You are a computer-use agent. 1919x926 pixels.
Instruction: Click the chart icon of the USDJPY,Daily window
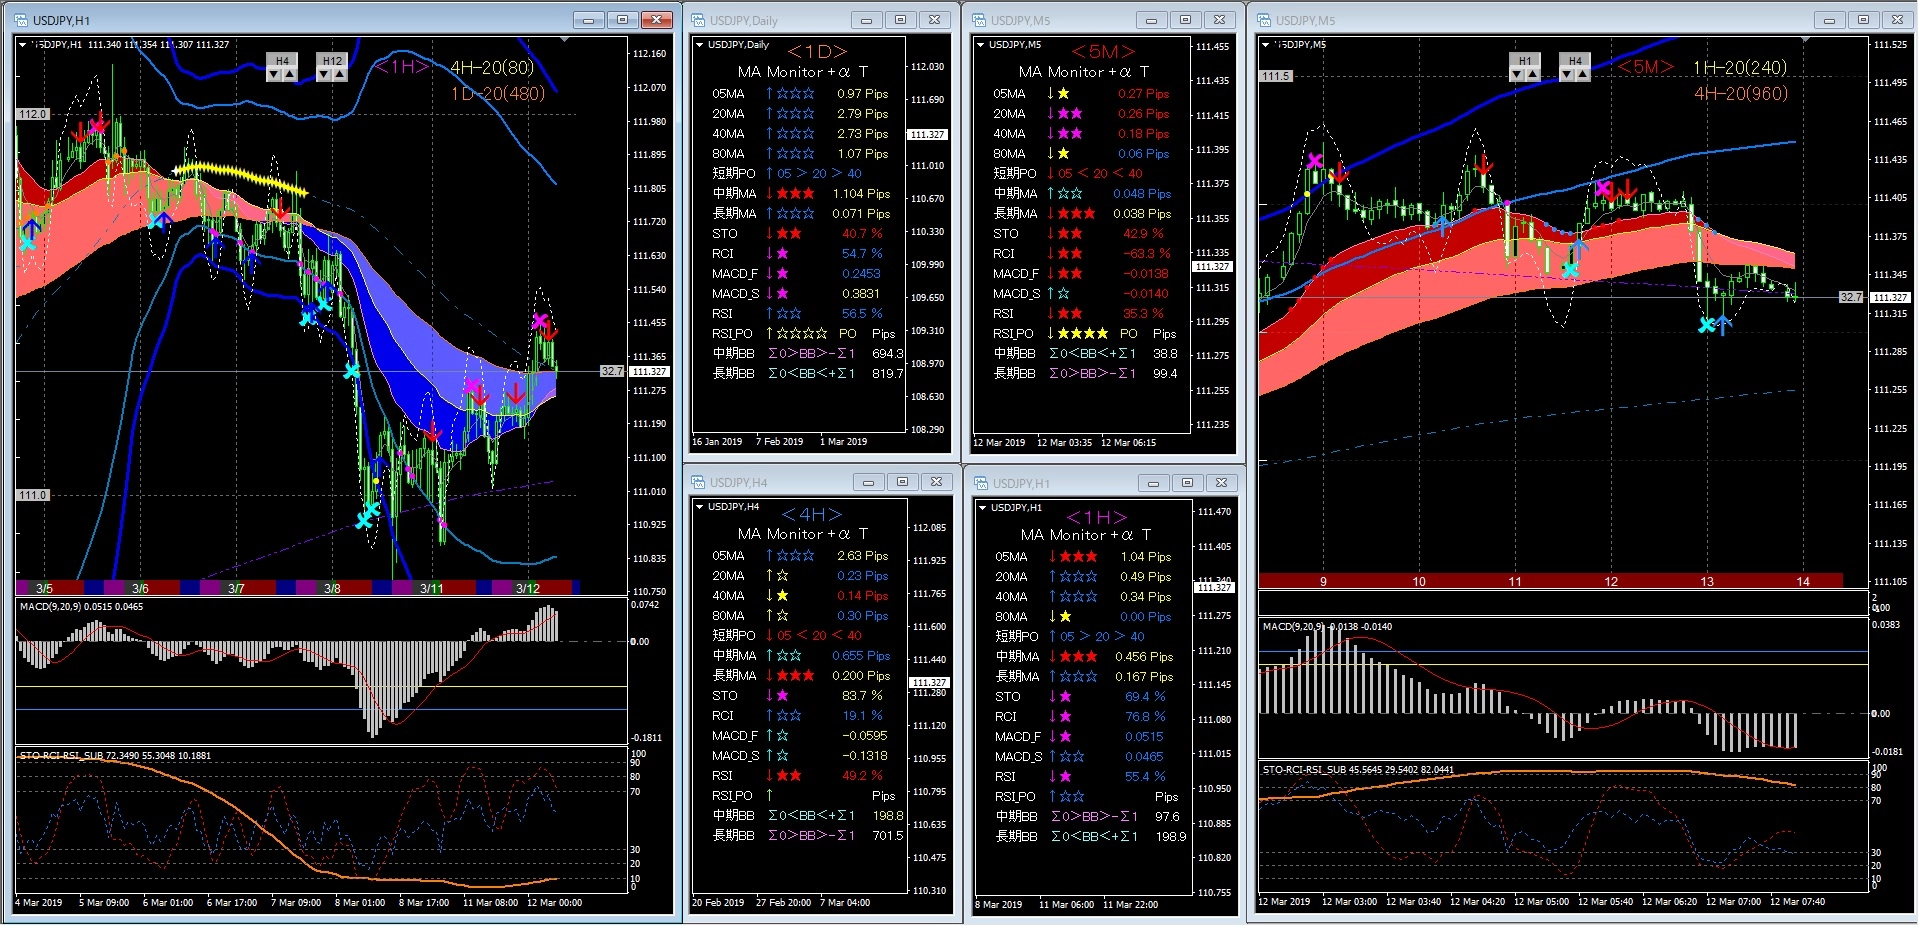[x=699, y=20]
